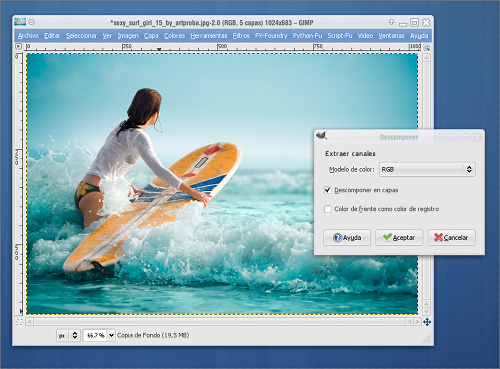The height and width of the screenshot is (369, 500).
Task: Open the Colores menu
Action: [174, 36]
